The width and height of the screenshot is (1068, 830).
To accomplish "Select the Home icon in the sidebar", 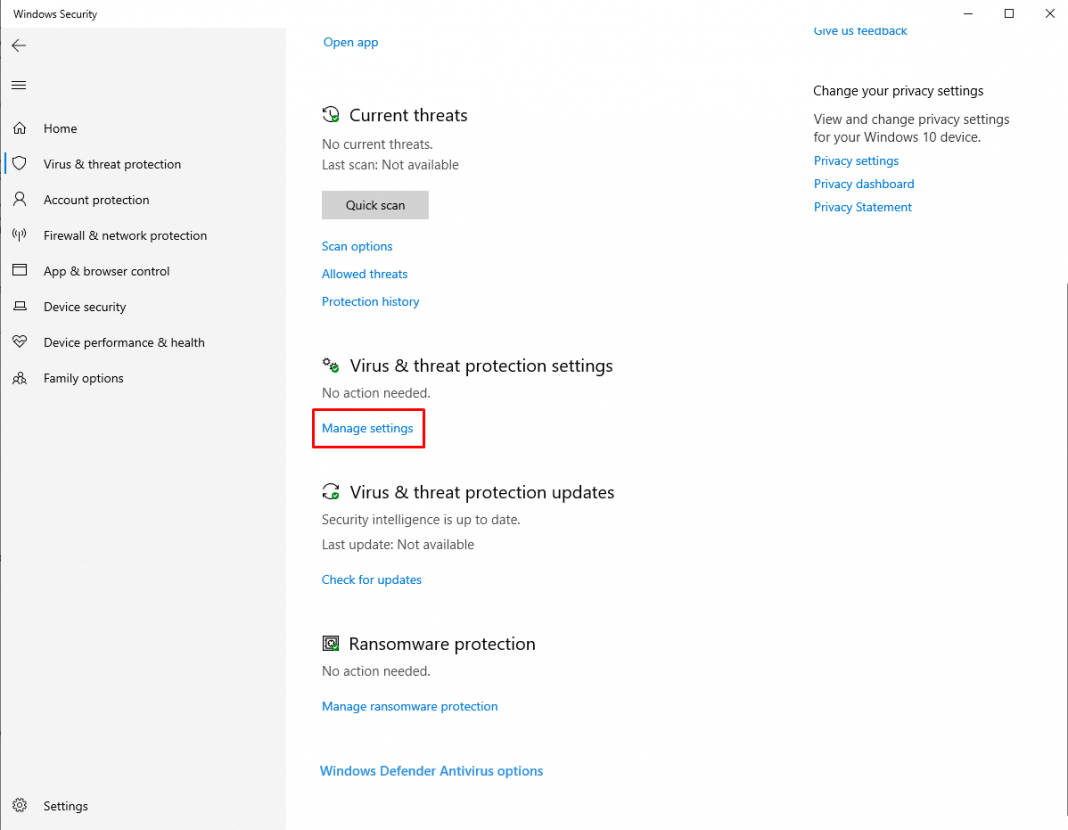I will click(20, 128).
